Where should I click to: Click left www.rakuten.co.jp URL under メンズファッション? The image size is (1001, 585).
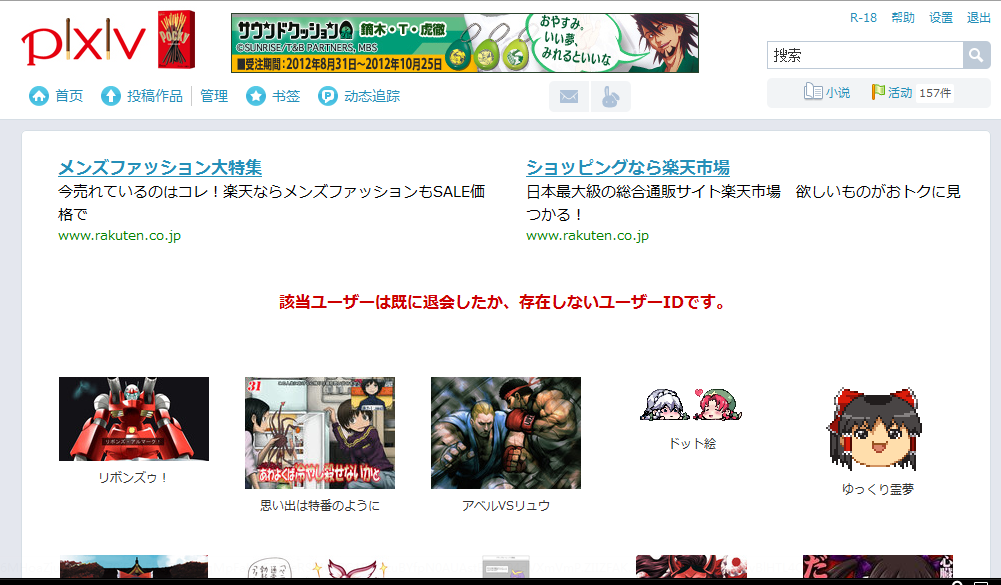[119, 236]
